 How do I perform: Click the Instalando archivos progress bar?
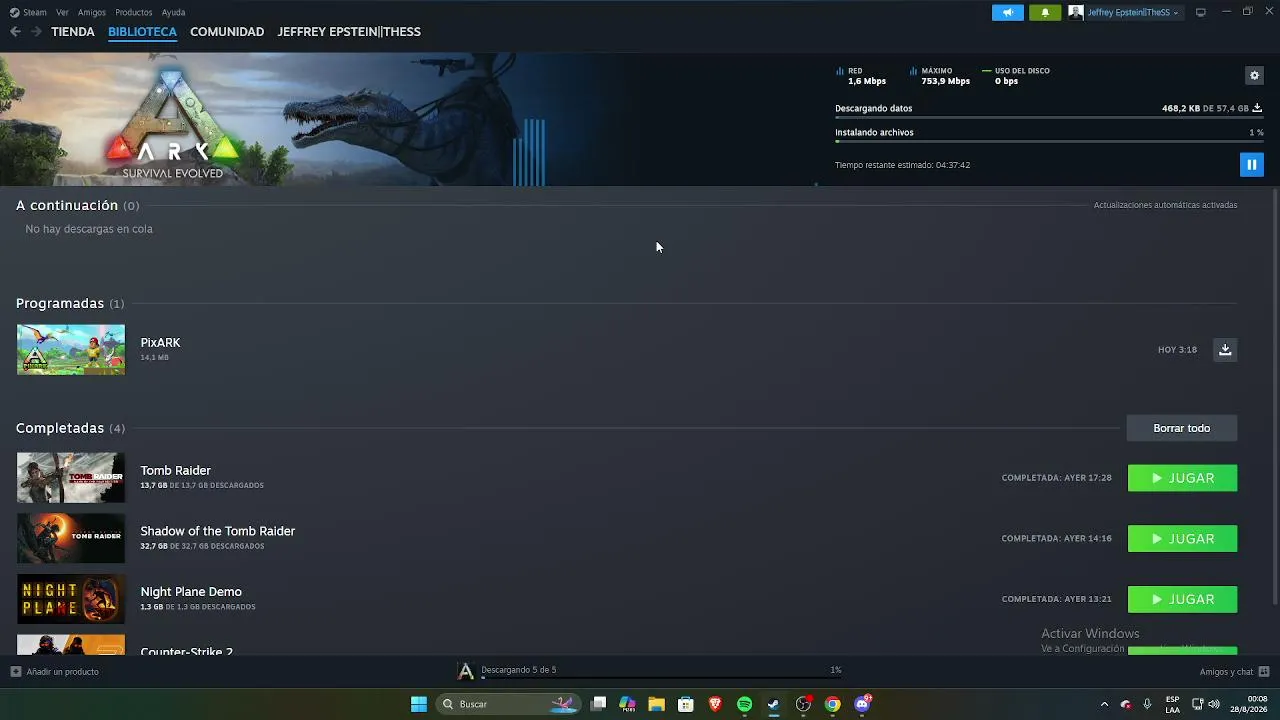(x=1049, y=141)
